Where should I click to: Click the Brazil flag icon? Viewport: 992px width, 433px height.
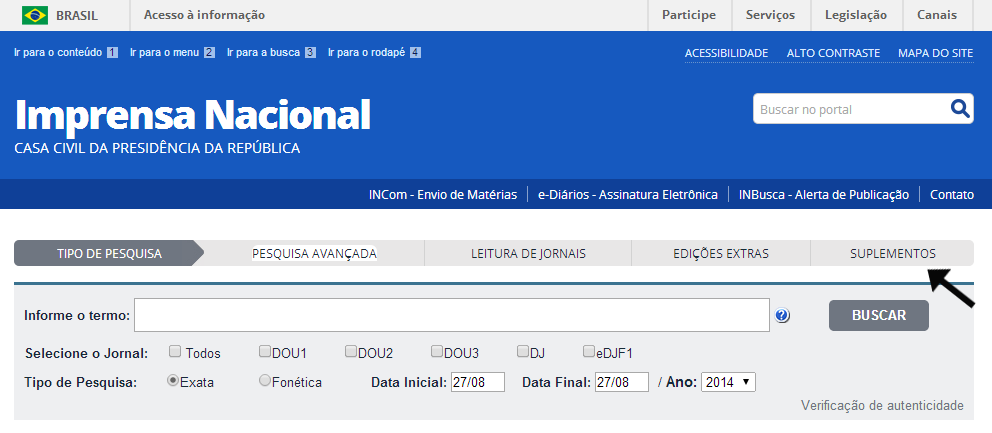pyautogui.click(x=35, y=15)
